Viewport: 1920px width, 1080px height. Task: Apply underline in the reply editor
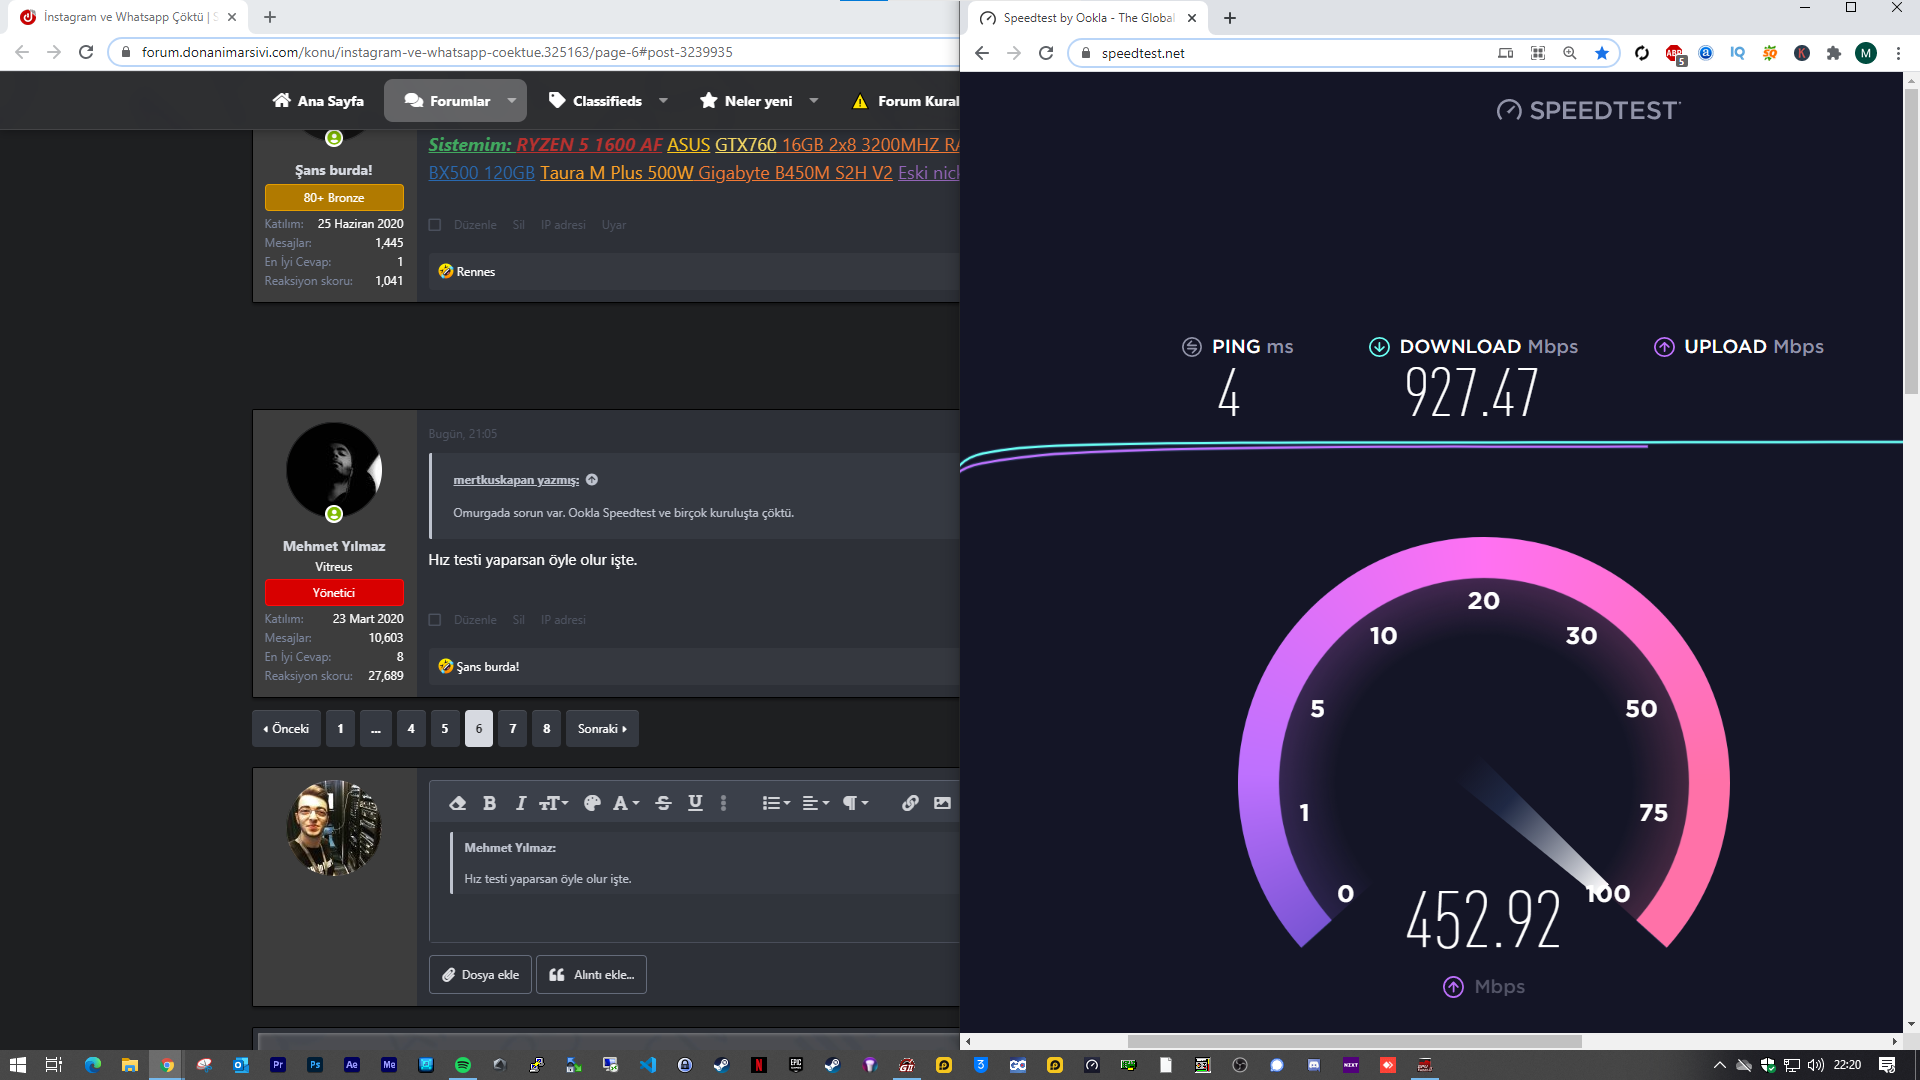pyautogui.click(x=695, y=803)
